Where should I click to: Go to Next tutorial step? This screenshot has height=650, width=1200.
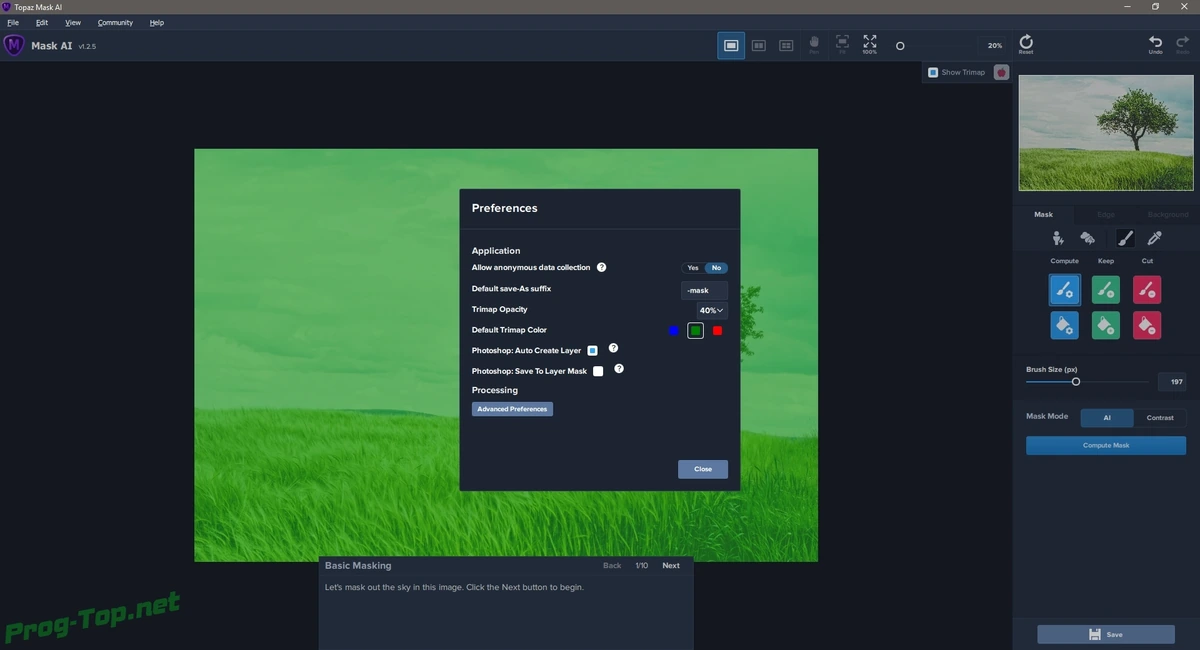tap(671, 565)
